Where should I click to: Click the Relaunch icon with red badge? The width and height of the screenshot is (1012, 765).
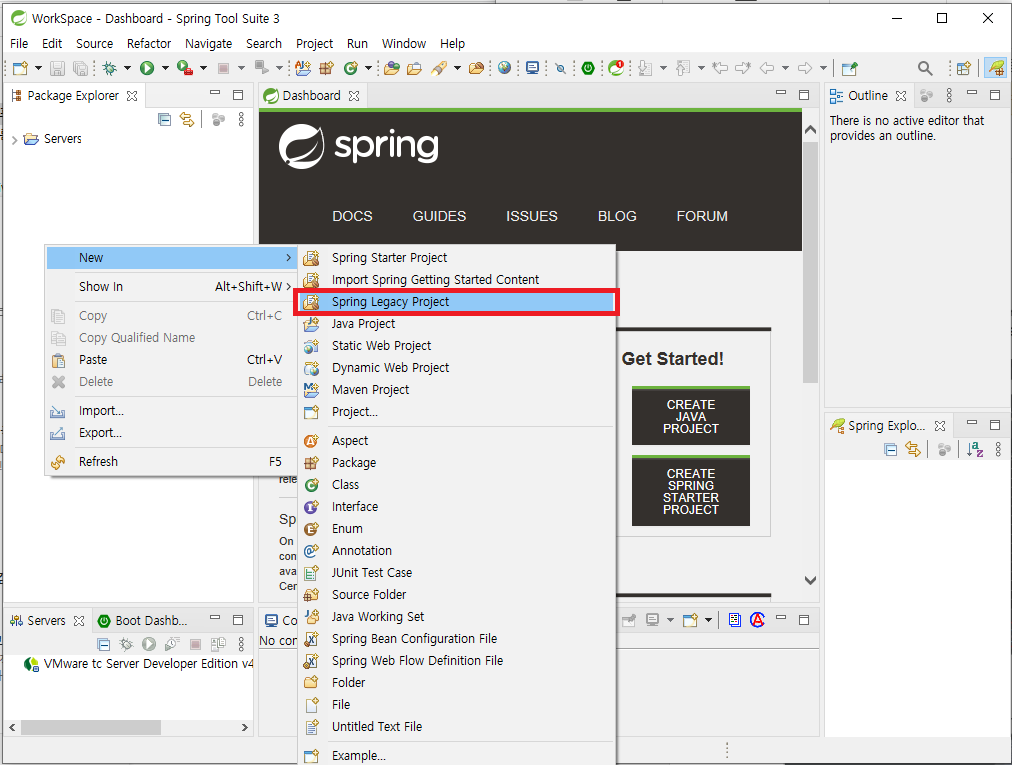click(616, 68)
